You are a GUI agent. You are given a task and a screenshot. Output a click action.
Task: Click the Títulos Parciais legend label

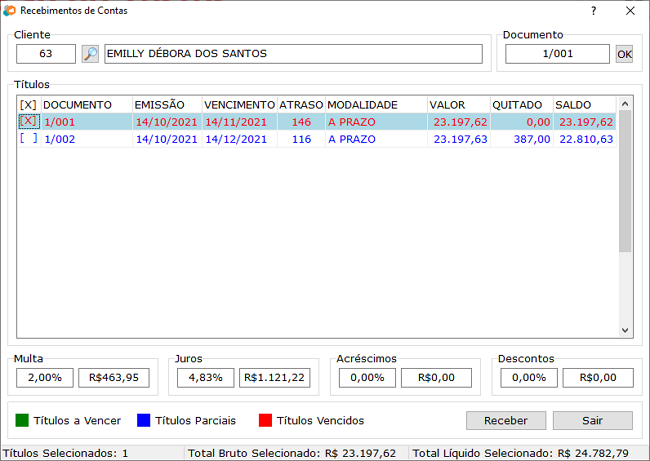click(x=195, y=420)
